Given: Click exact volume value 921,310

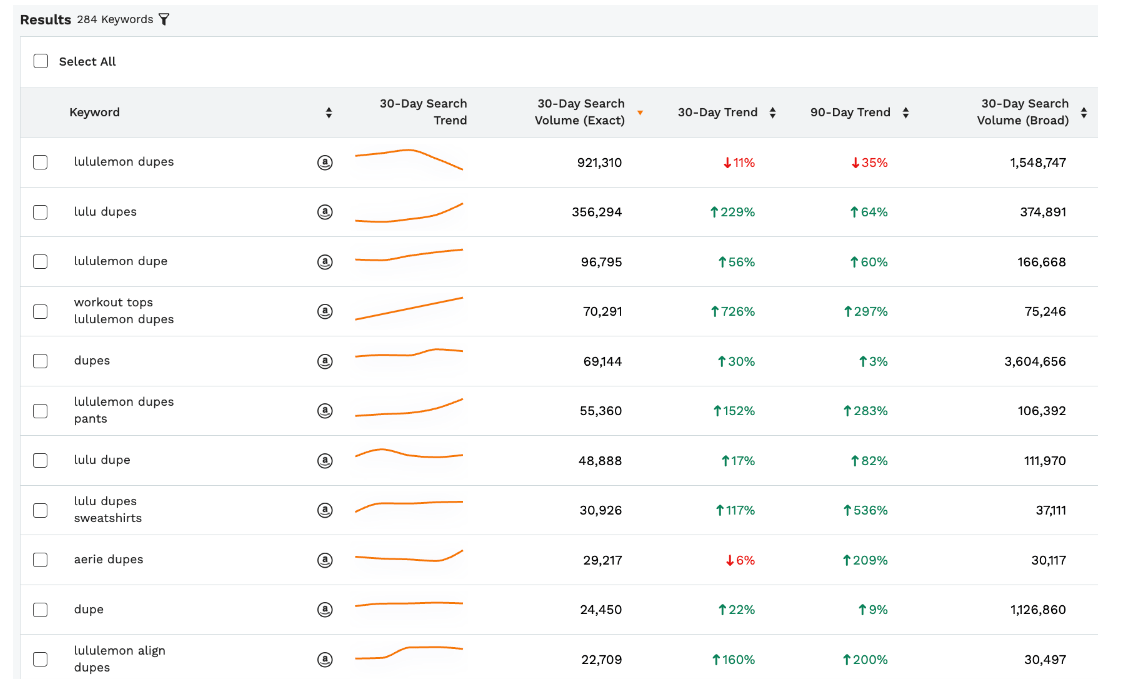Looking at the screenshot, I should click(x=599, y=162).
